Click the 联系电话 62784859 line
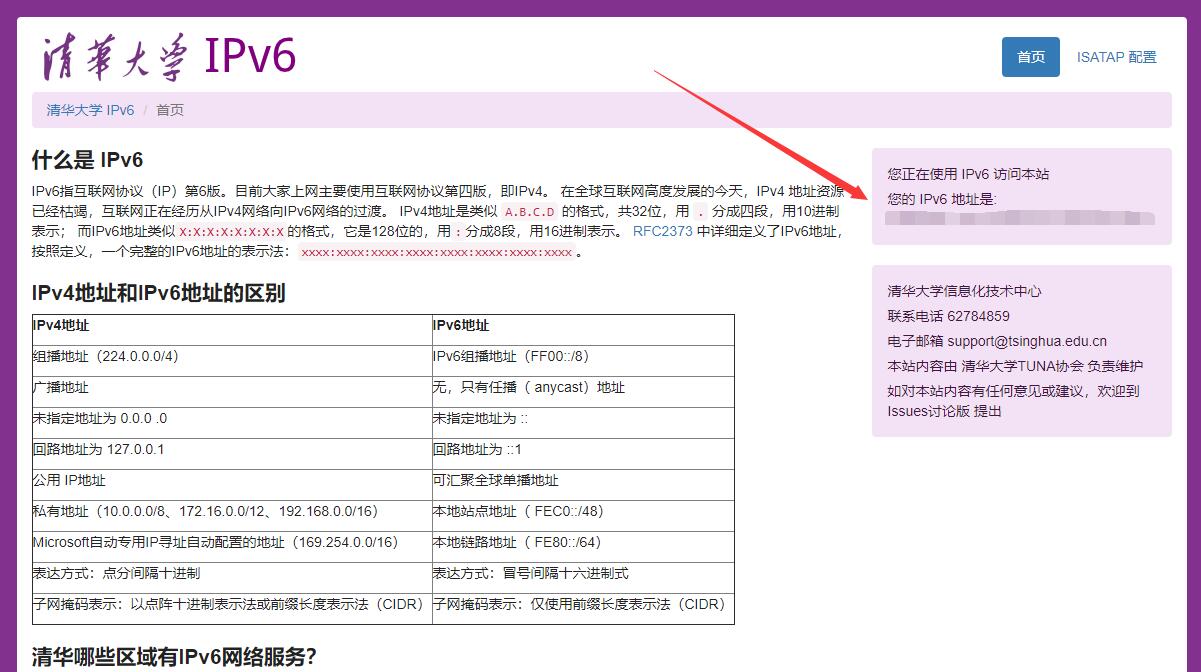The width and height of the screenshot is (1201, 672). (x=948, y=316)
